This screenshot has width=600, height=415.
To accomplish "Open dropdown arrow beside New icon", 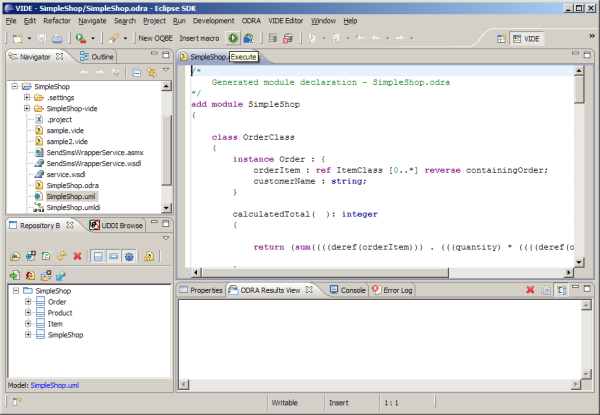I will 29,38.
